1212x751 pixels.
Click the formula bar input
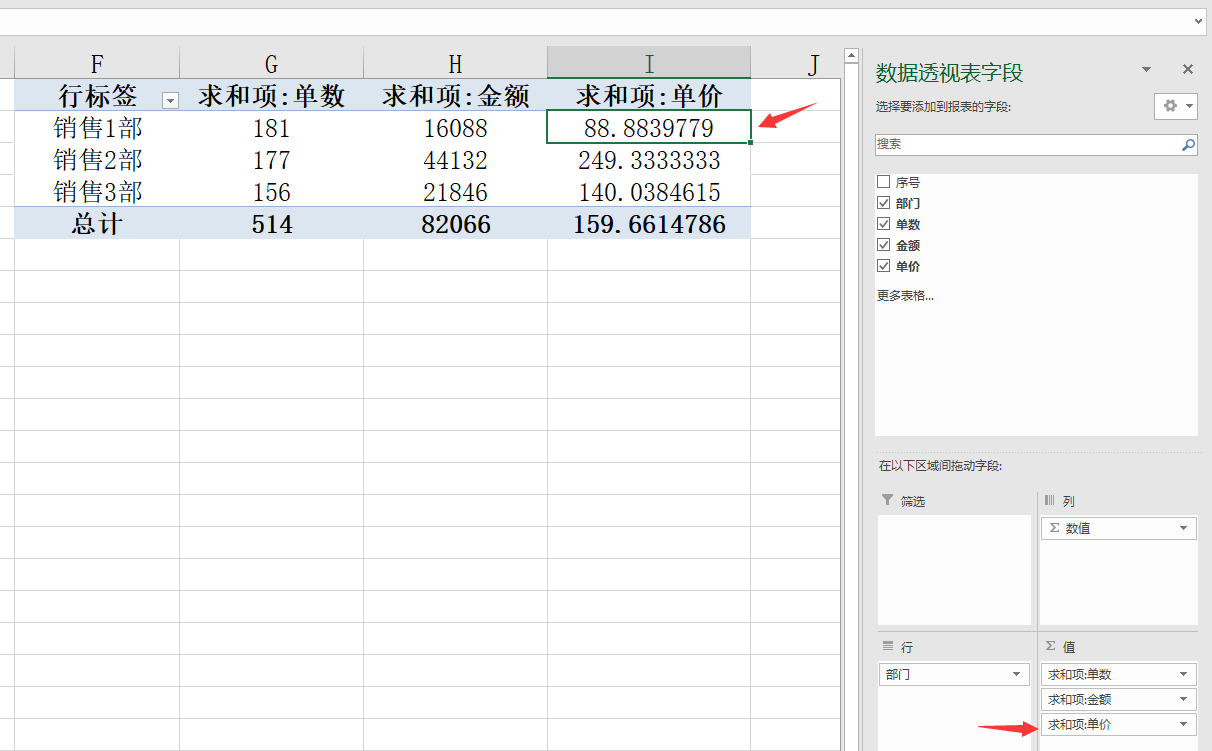coord(595,21)
